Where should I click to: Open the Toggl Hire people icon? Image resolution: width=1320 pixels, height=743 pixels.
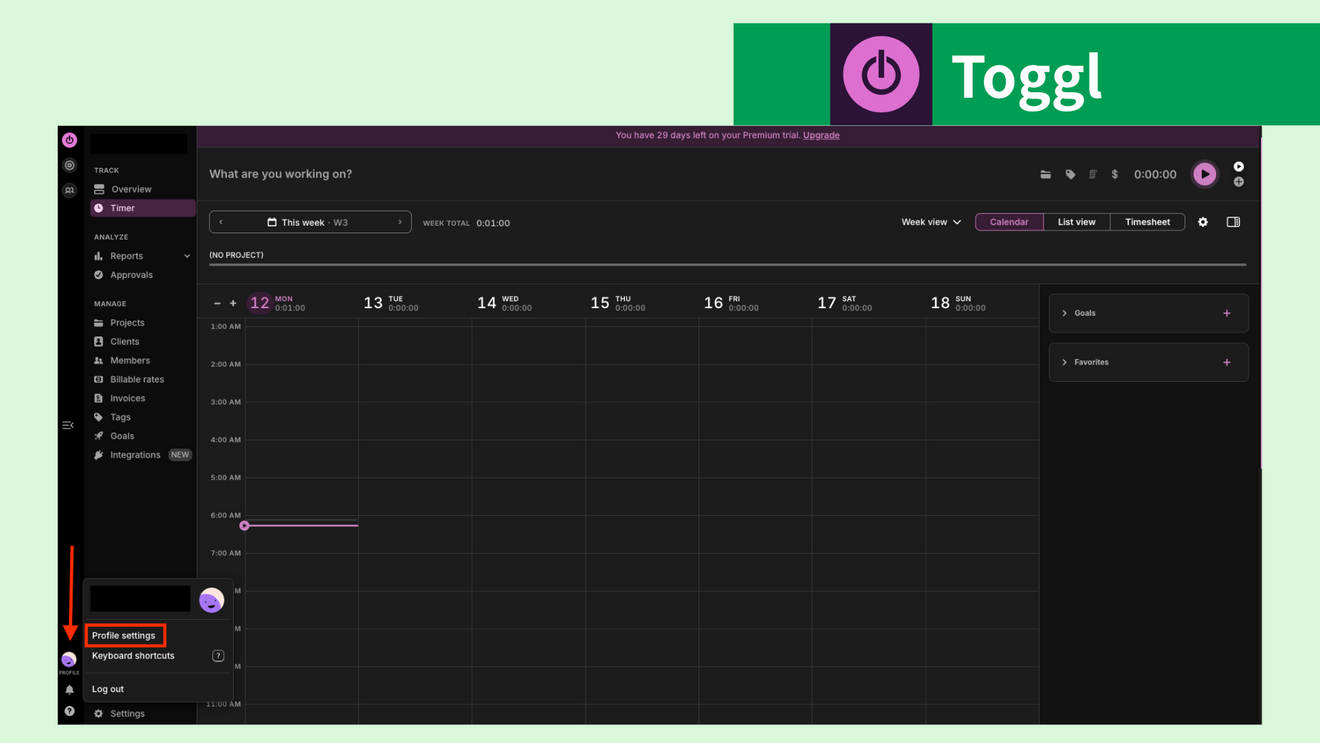coord(69,190)
